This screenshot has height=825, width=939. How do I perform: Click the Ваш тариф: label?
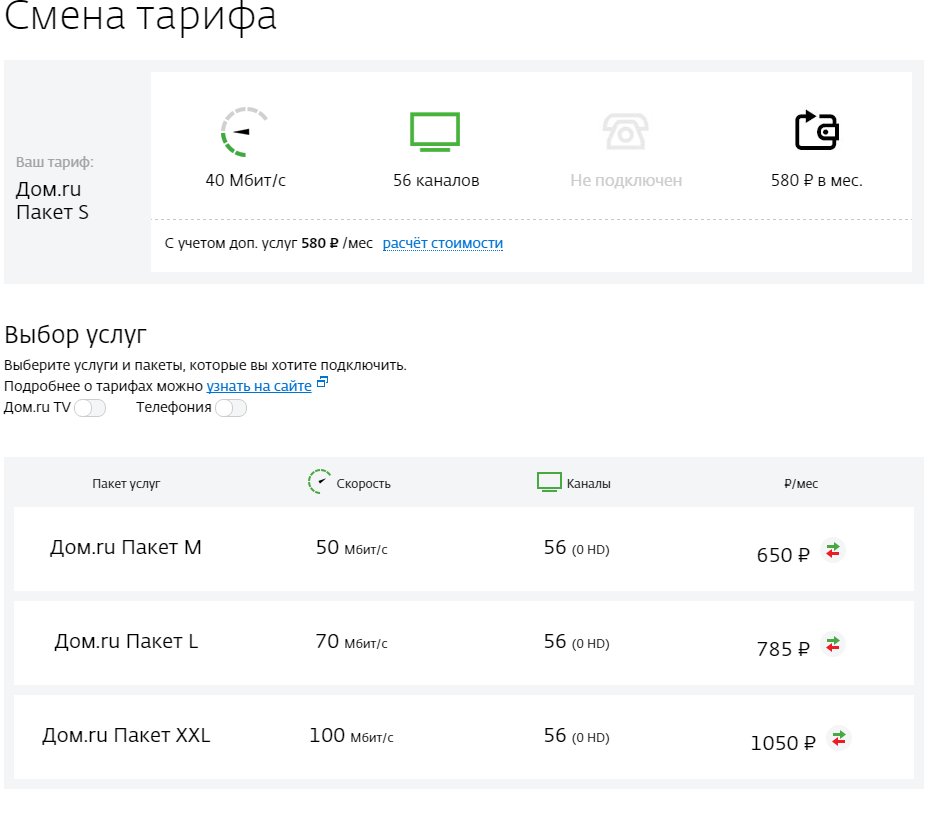[x=54, y=162]
